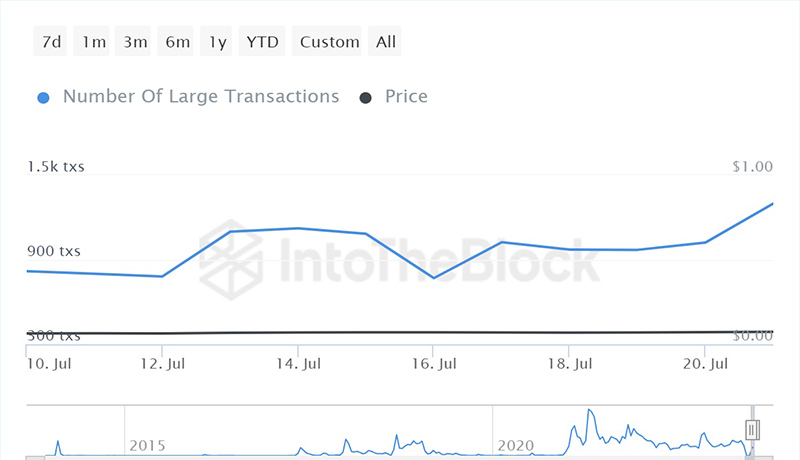This screenshot has width=800, height=460.
Task: Switch chart range to 1m
Action: point(94,42)
